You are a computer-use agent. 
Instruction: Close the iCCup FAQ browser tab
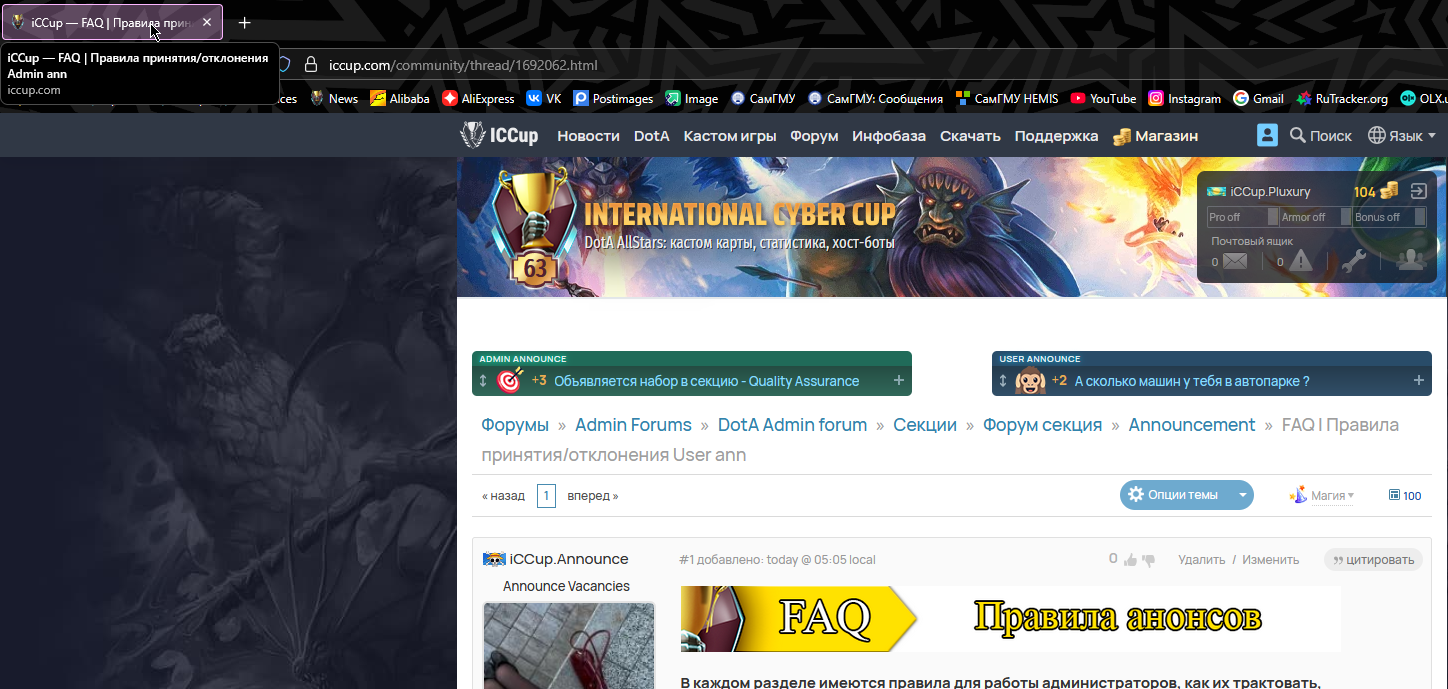click(x=207, y=22)
